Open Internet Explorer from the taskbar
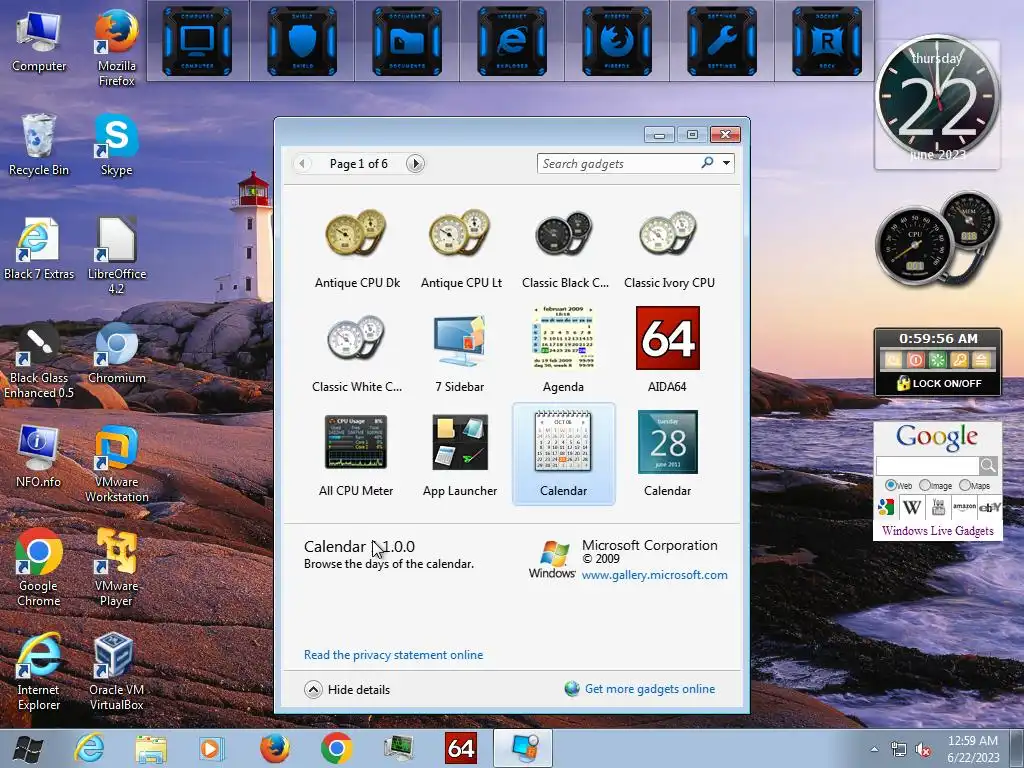The image size is (1024, 768). click(x=88, y=748)
